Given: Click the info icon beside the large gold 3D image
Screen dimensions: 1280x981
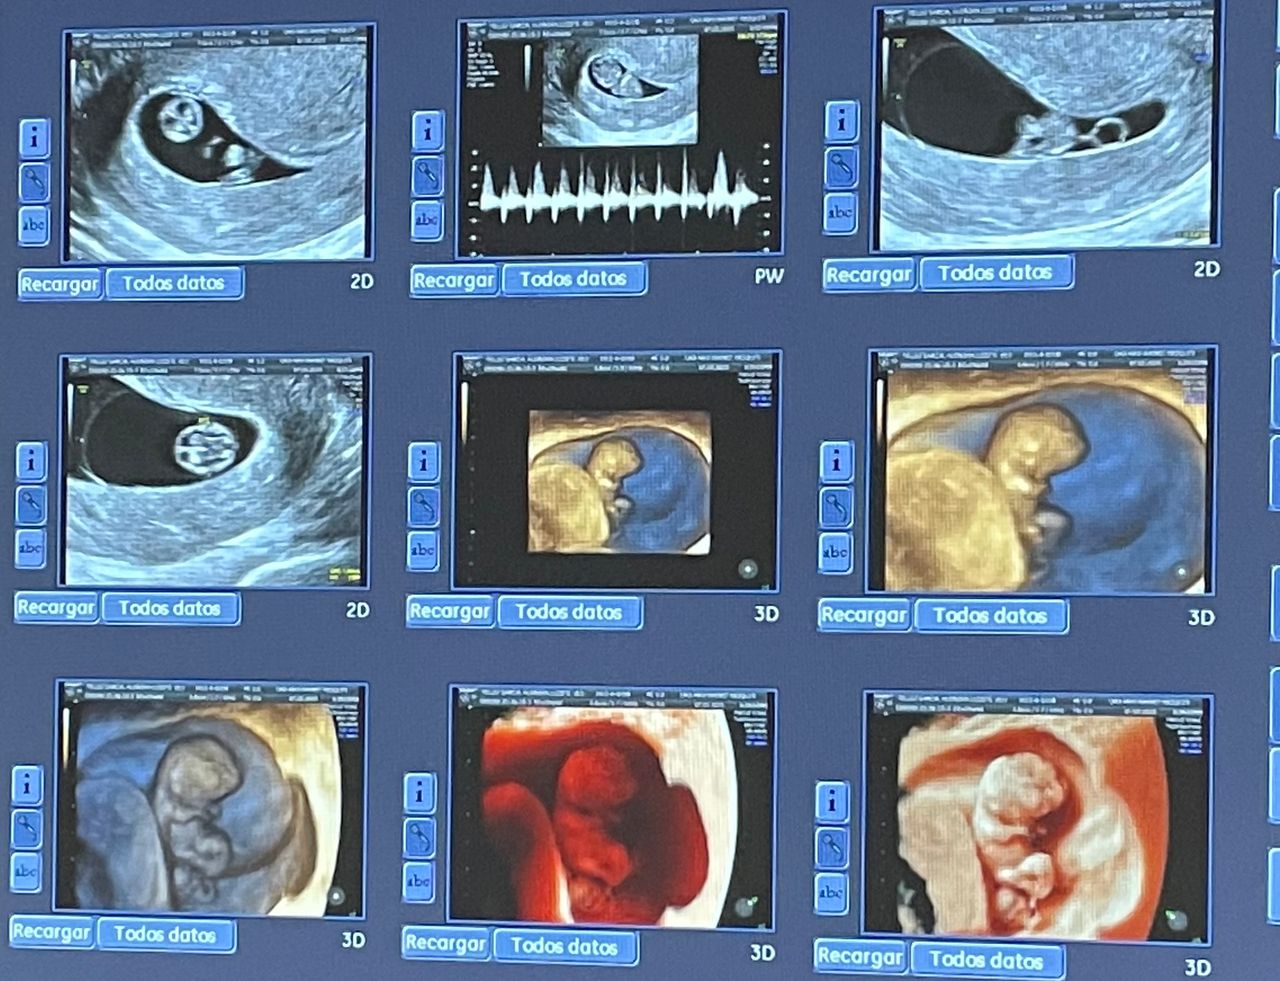Looking at the screenshot, I should pos(836,461).
